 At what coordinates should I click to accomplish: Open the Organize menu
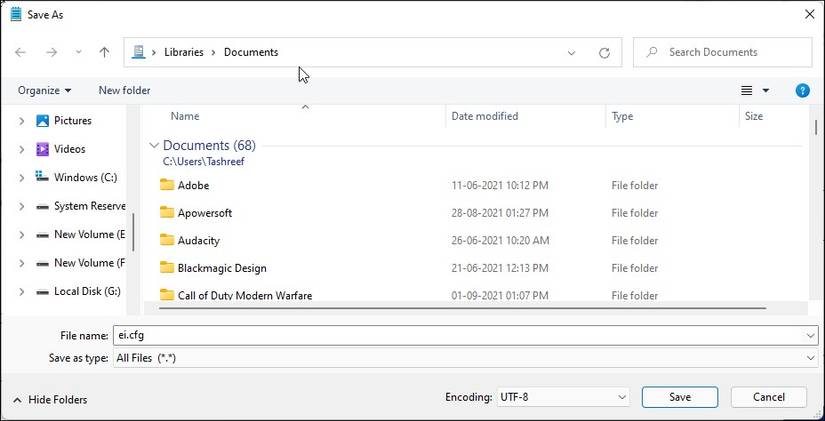tap(44, 90)
